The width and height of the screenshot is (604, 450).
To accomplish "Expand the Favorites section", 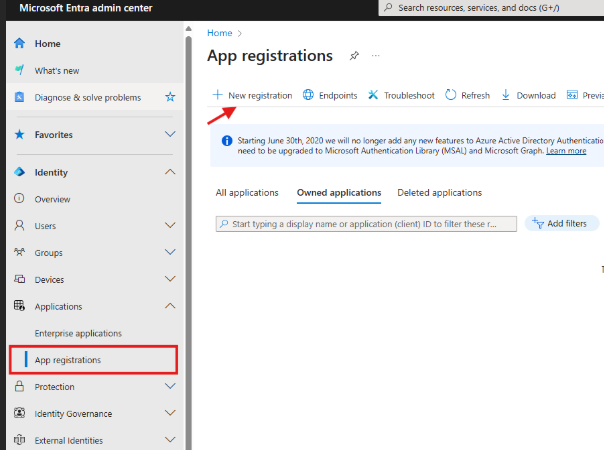I will (x=170, y=134).
